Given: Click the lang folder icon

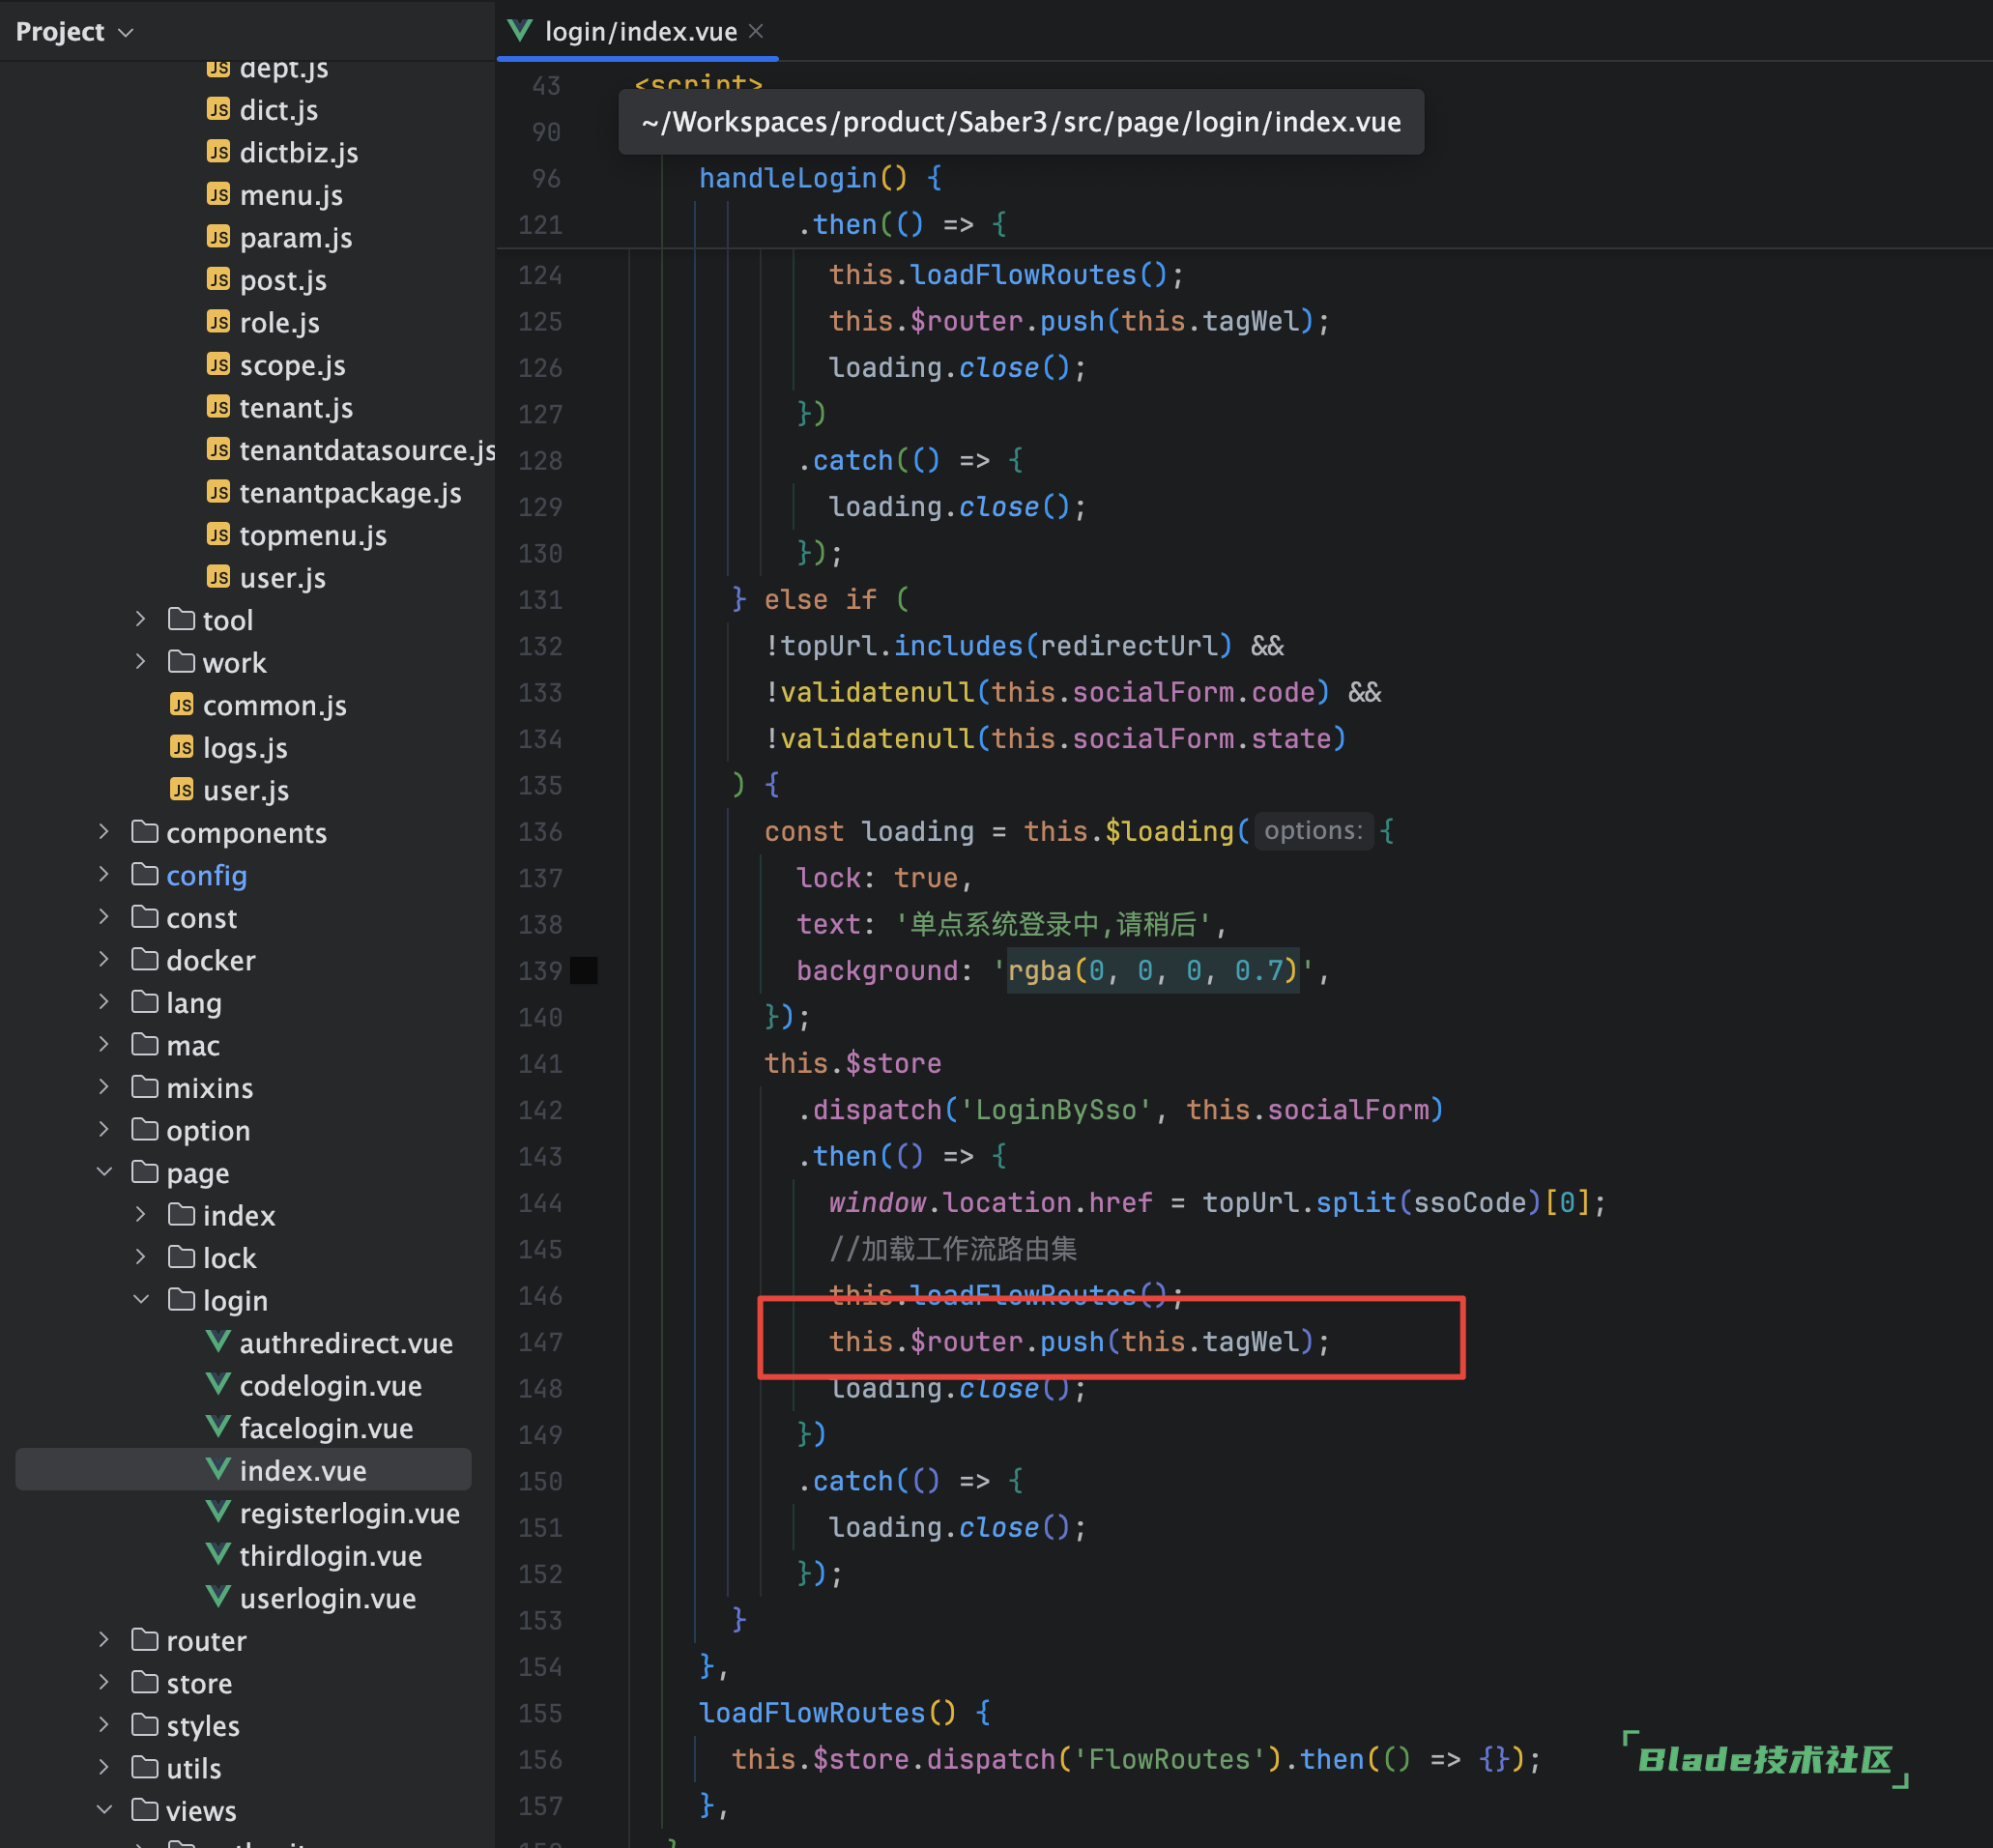Looking at the screenshot, I should tap(145, 1002).
